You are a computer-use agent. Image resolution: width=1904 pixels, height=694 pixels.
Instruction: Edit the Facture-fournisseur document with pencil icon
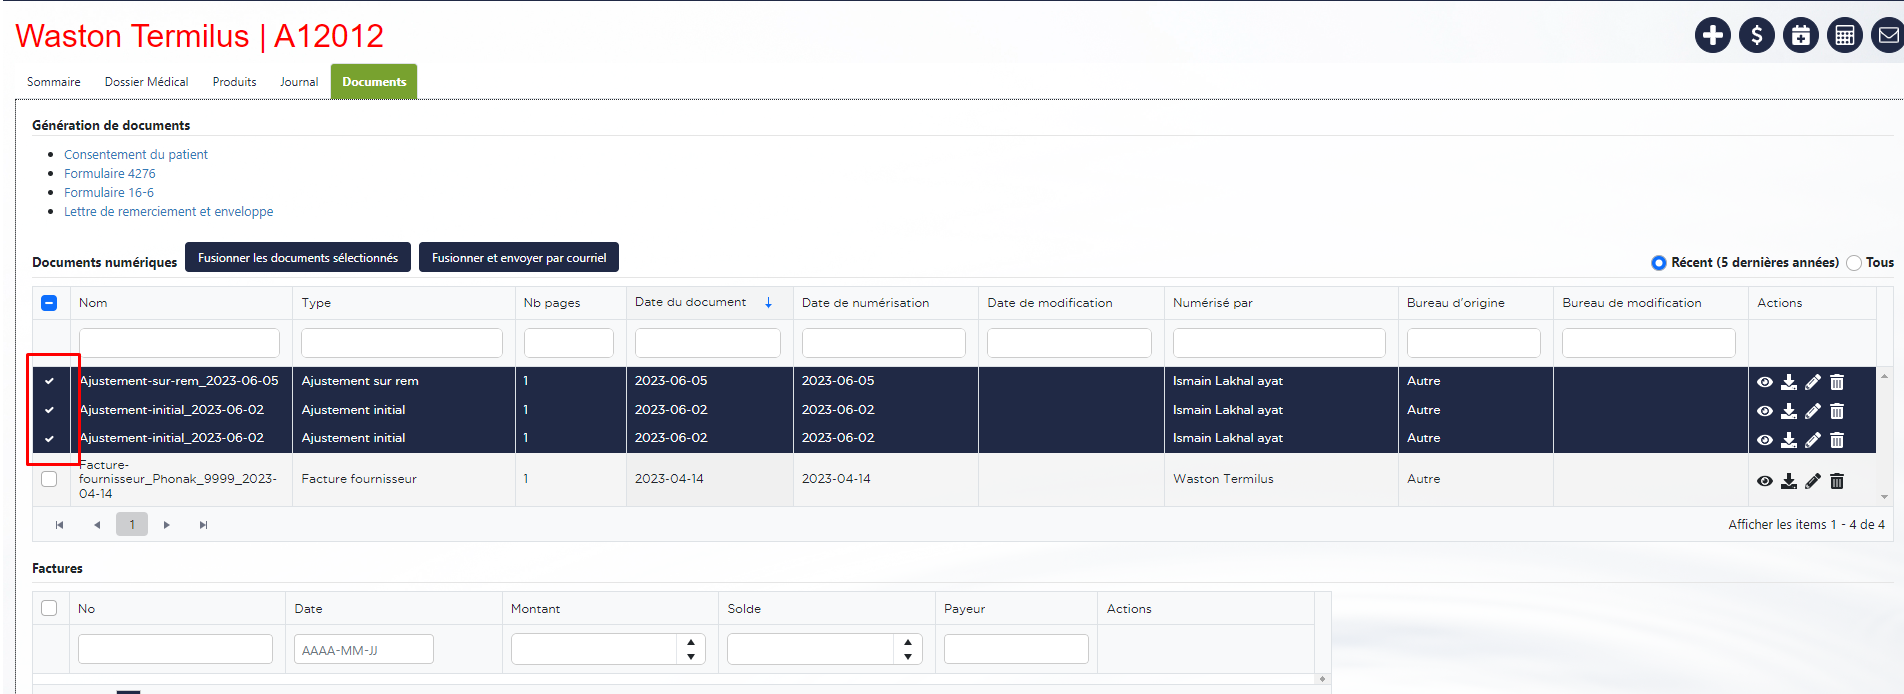click(x=1813, y=481)
